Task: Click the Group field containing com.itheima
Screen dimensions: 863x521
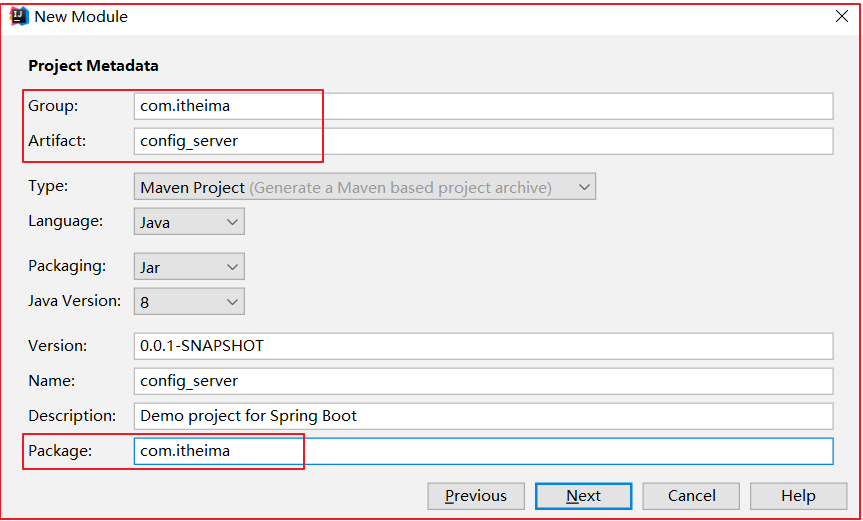Action: coord(483,106)
